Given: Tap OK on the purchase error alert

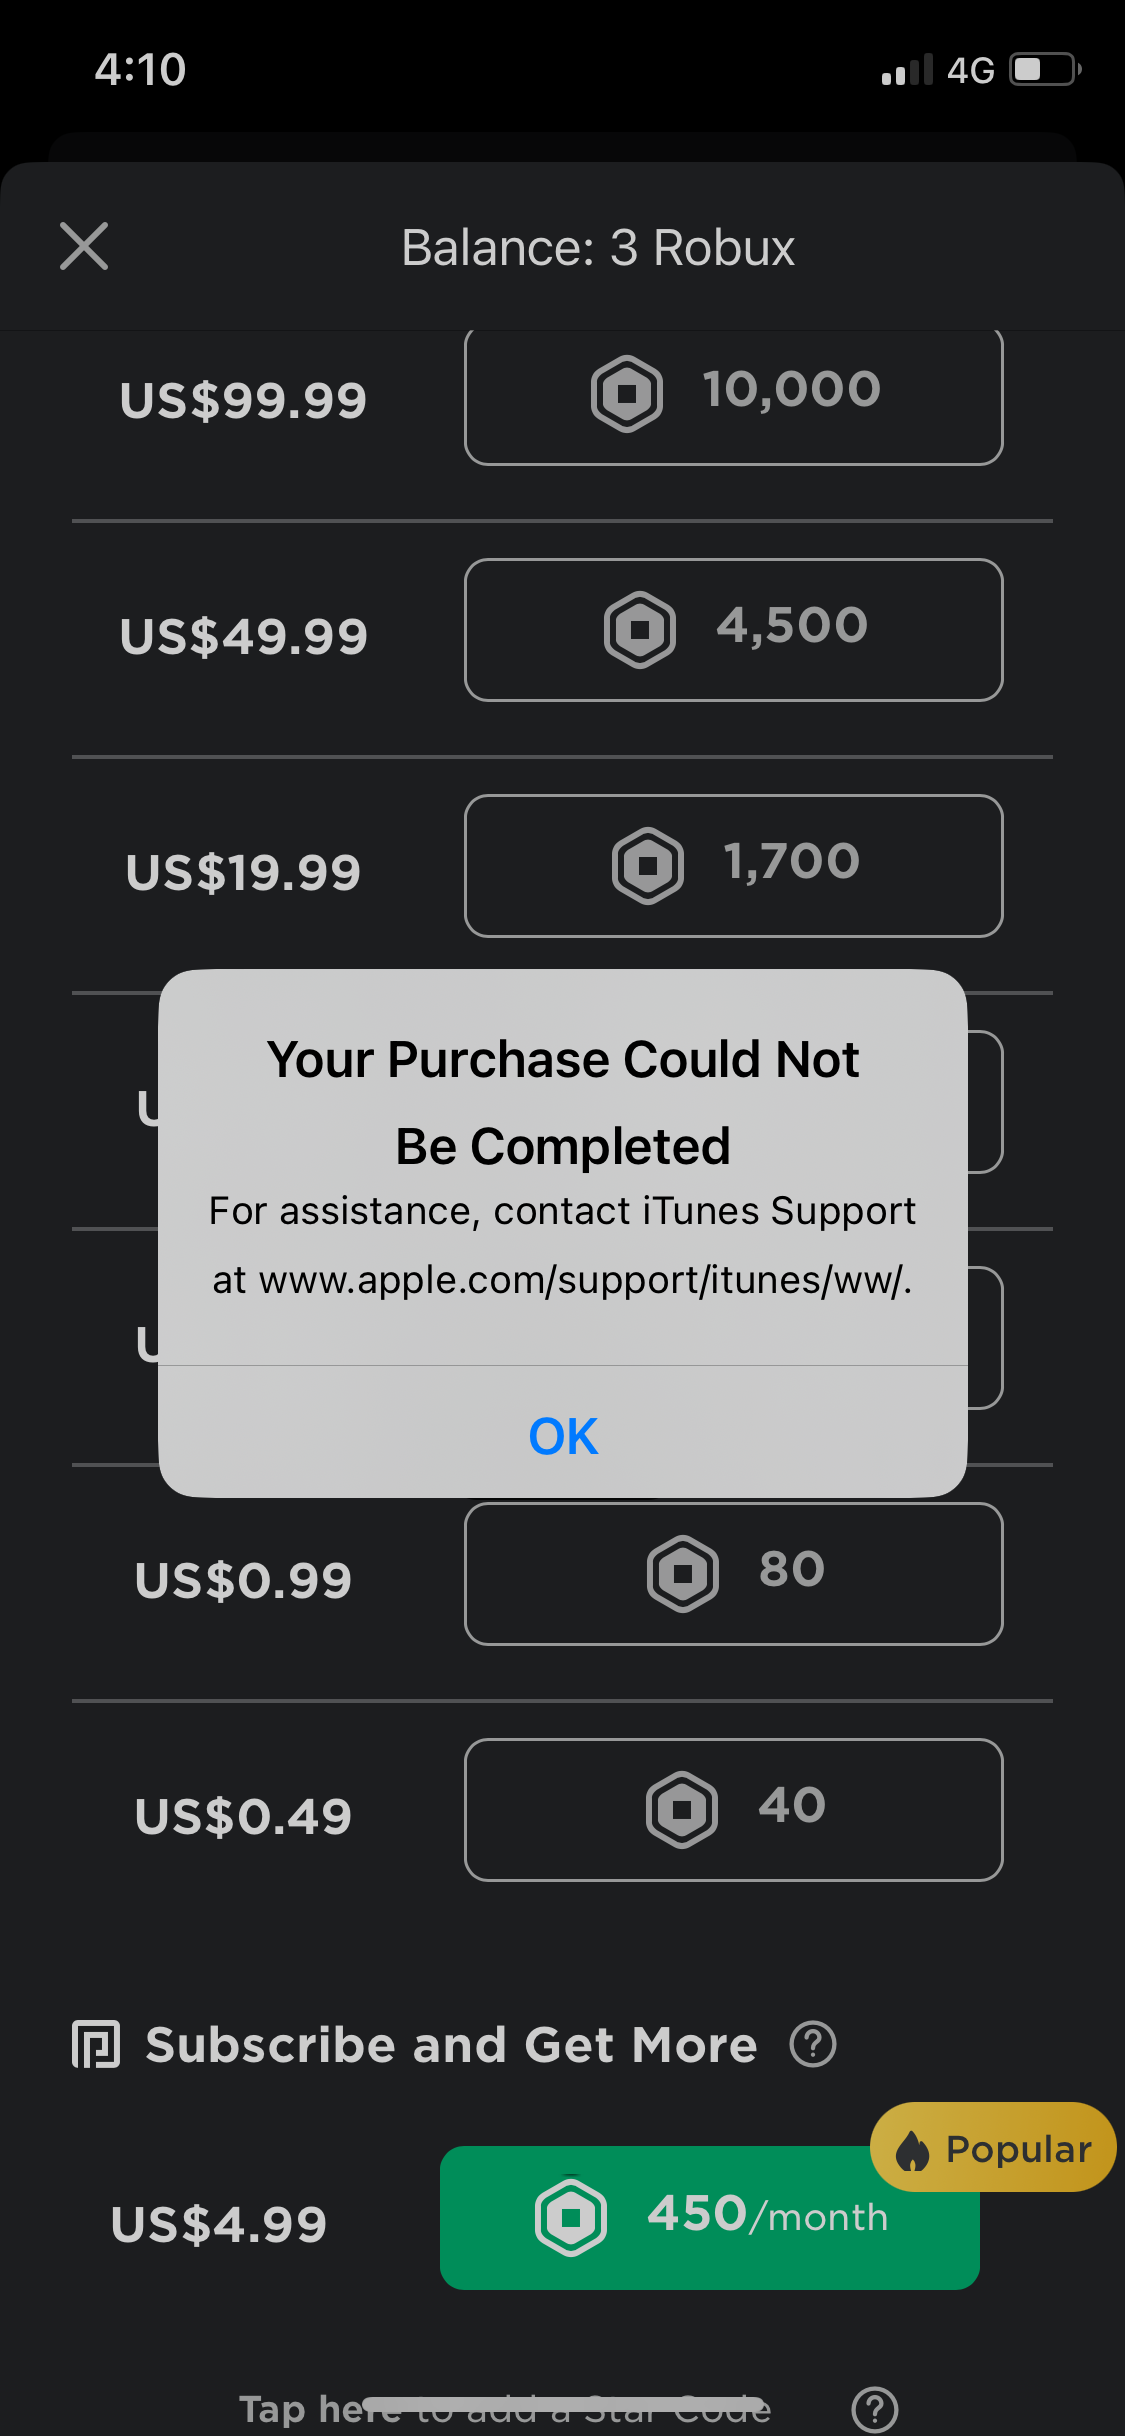Looking at the screenshot, I should 563,1436.
